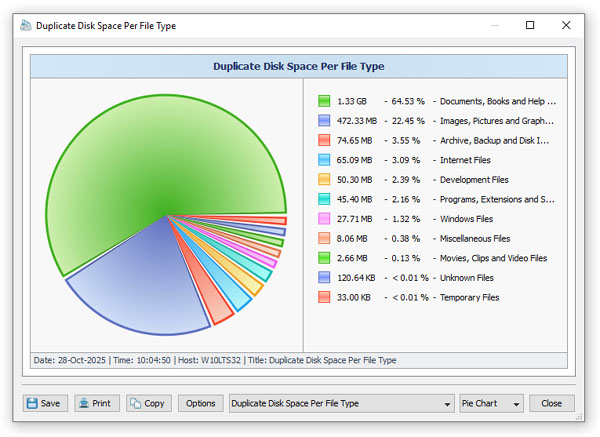Click the Copy button pages icon
The height and width of the screenshot is (437, 600).
pyautogui.click(x=135, y=403)
